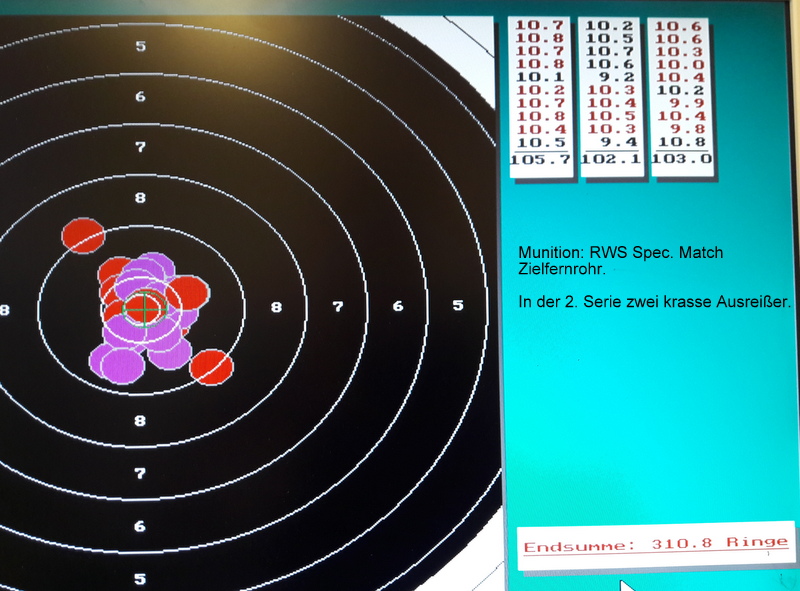The width and height of the screenshot is (800, 591).
Task: Click the third series total 103.0
Action: 681,159
